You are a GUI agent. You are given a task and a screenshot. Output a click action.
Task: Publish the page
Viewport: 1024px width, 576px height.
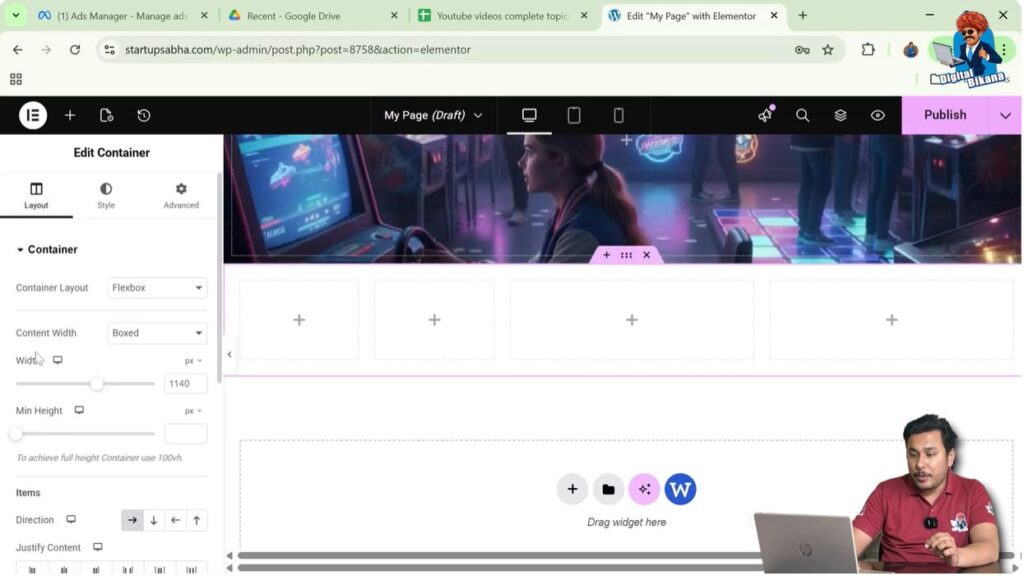tap(943, 115)
